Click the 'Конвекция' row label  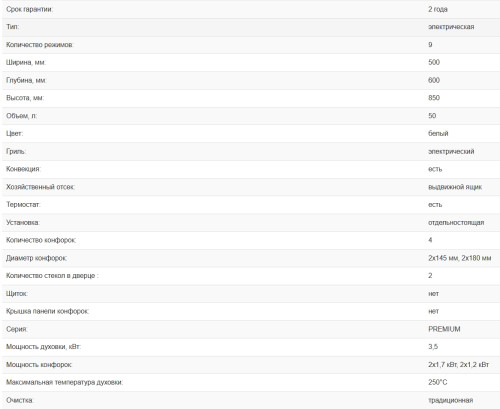coord(23,169)
